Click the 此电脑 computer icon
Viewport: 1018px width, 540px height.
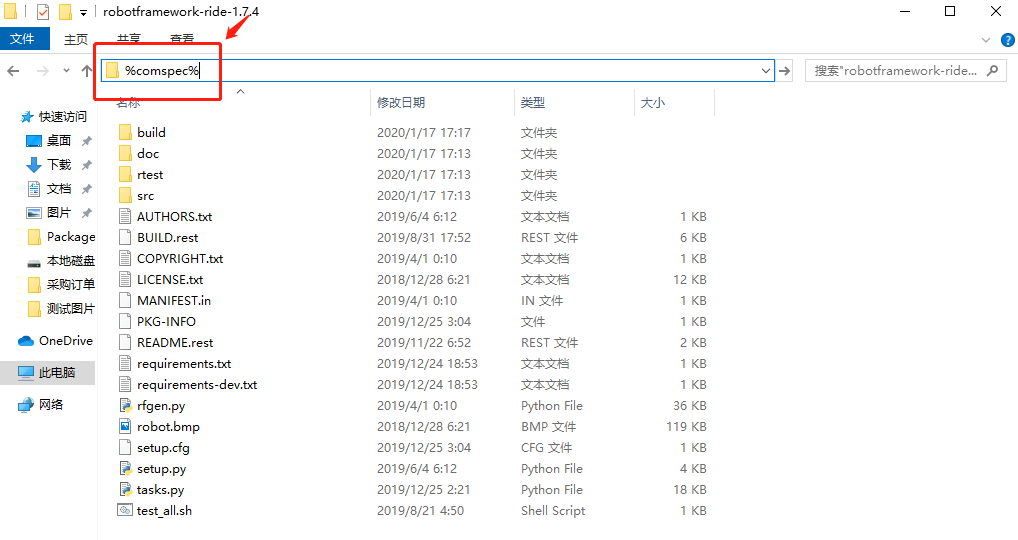(x=26, y=373)
